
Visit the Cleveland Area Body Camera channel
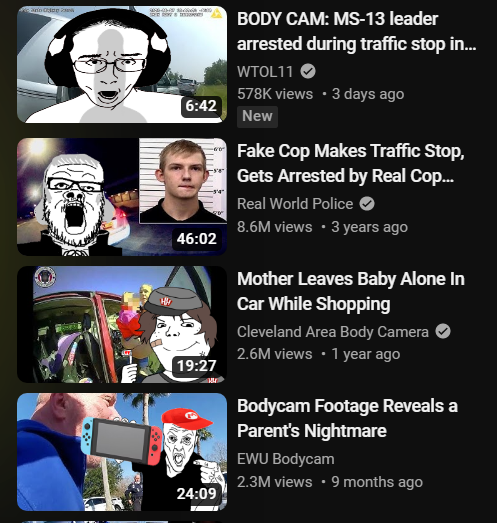click(333, 332)
